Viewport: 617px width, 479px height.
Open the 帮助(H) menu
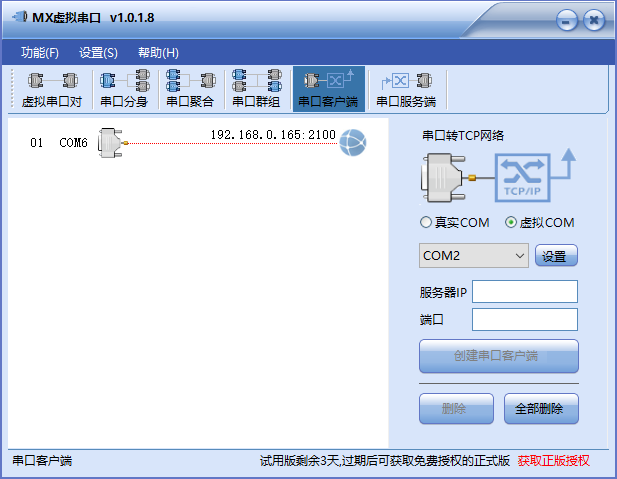158,52
